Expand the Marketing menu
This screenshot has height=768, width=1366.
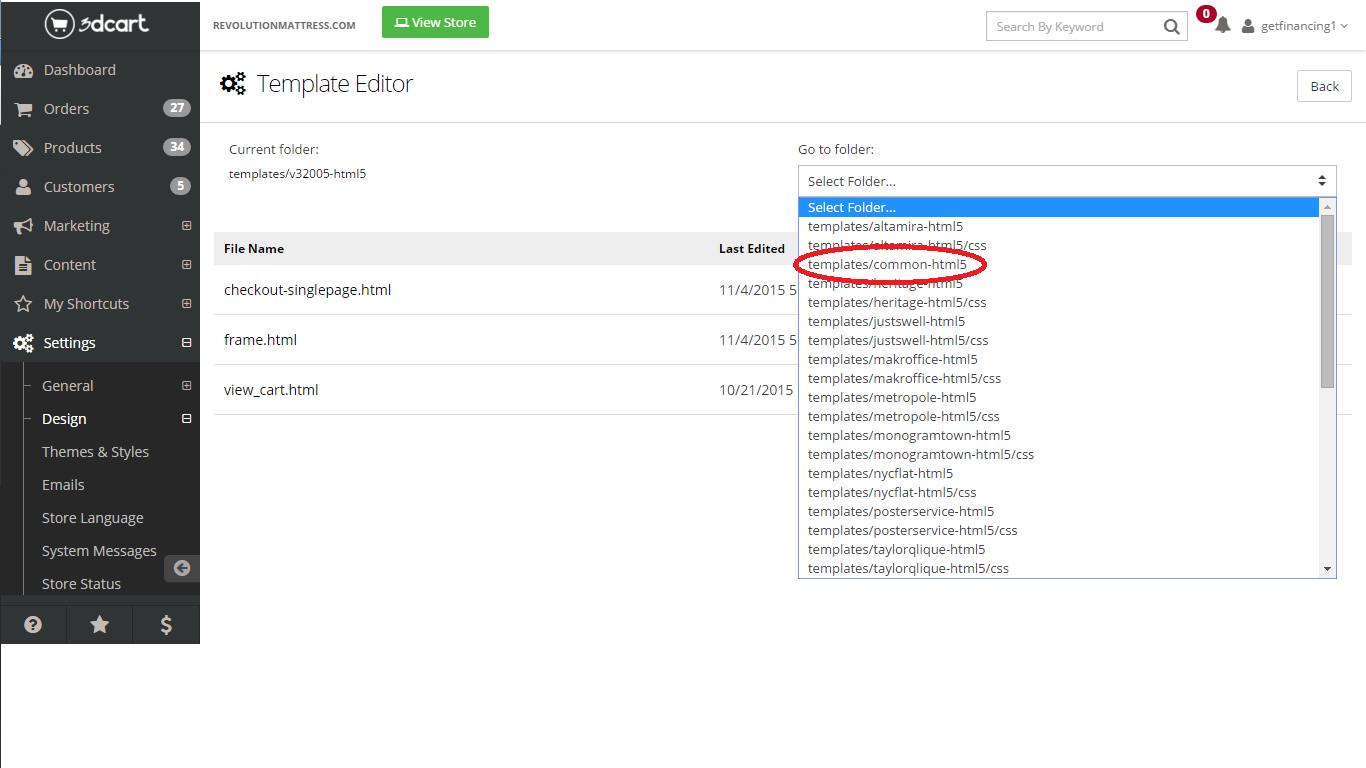(x=186, y=226)
